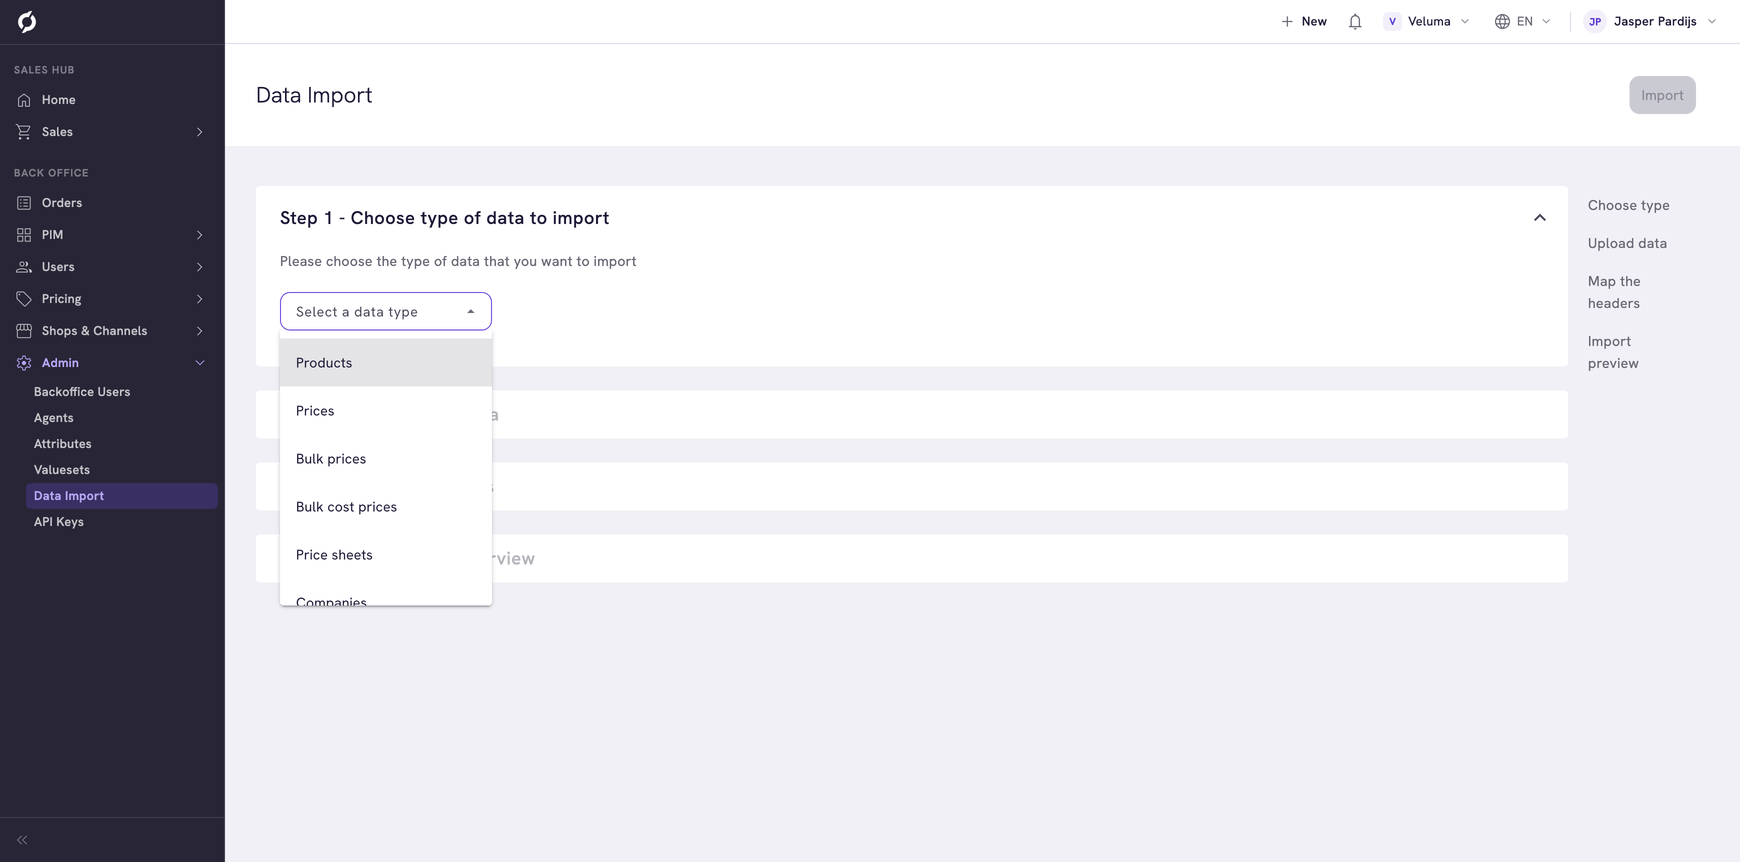Collapse the sidebar with double-chevron icon
The height and width of the screenshot is (862, 1740).
[x=22, y=840]
